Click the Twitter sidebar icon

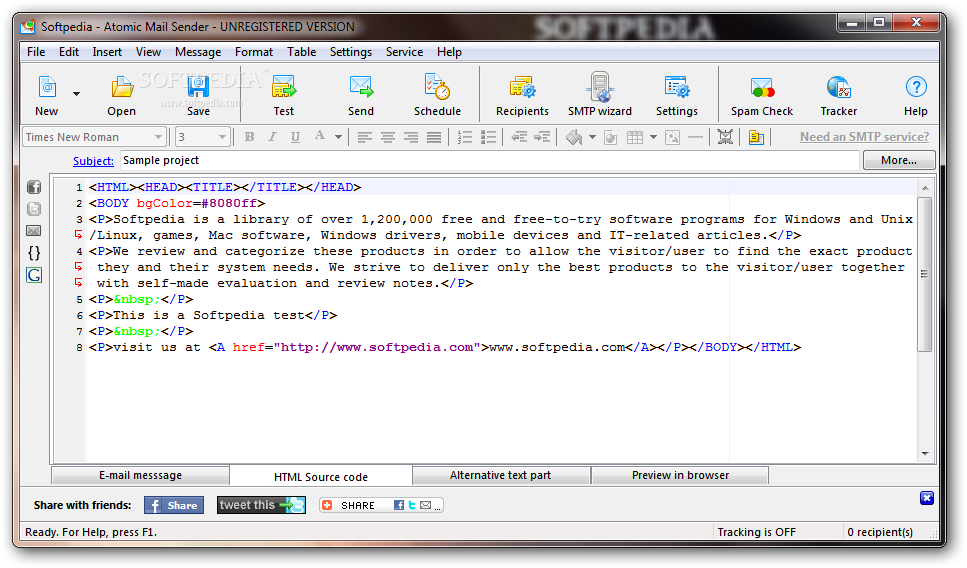tap(34, 209)
